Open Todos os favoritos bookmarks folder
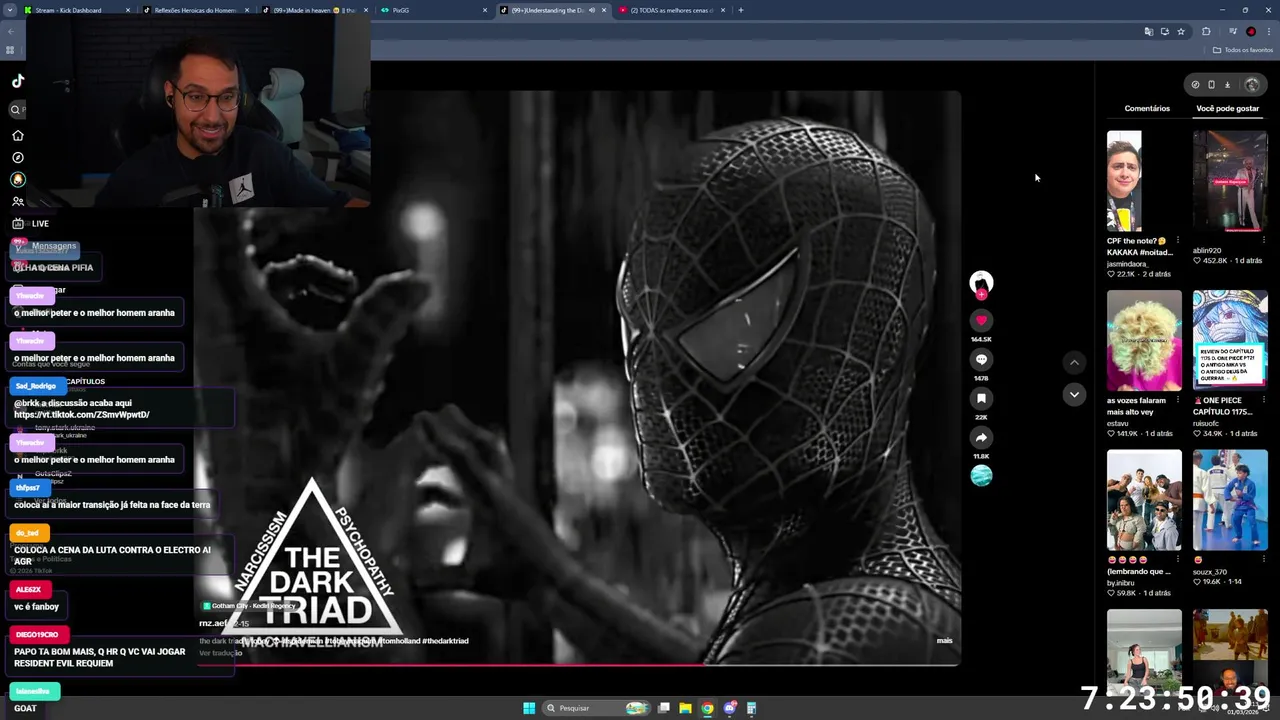This screenshot has width=1280, height=720. coord(1243,50)
